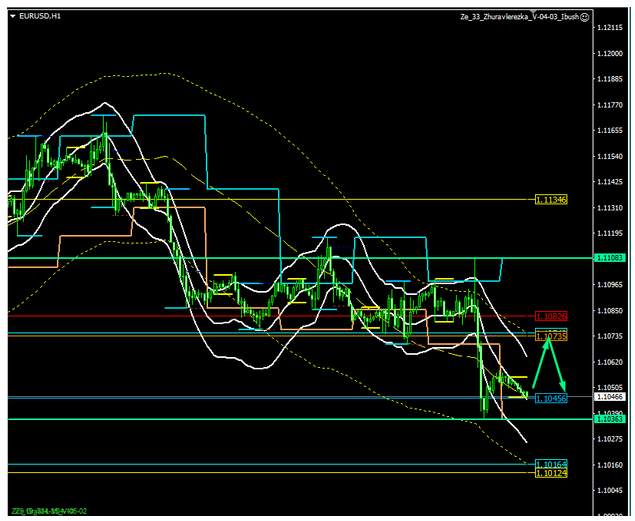635x521 pixels.
Task: Click the cyan 1.10456 price tag
Action: pyautogui.click(x=551, y=399)
